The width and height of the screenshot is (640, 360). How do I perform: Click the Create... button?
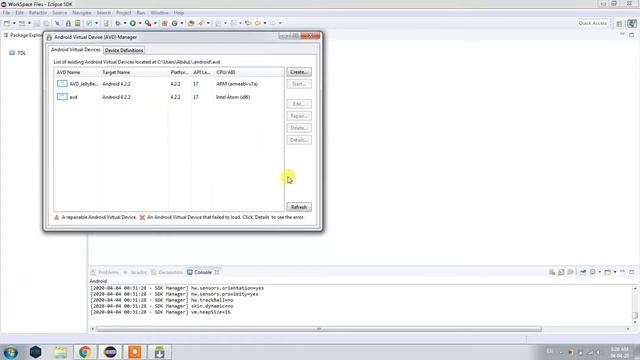[x=299, y=72]
